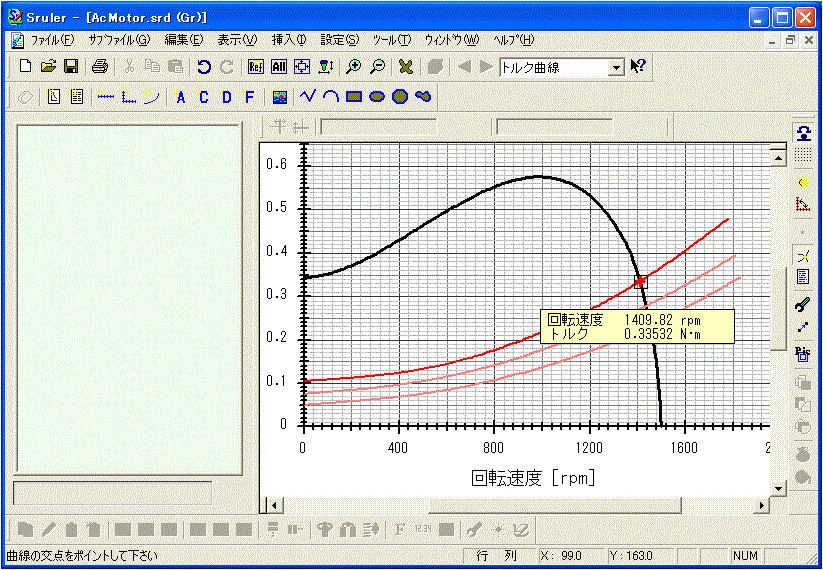Viewport: 823px width, 570px height.
Task: Open the ファイル(F) menu
Action: 52,40
